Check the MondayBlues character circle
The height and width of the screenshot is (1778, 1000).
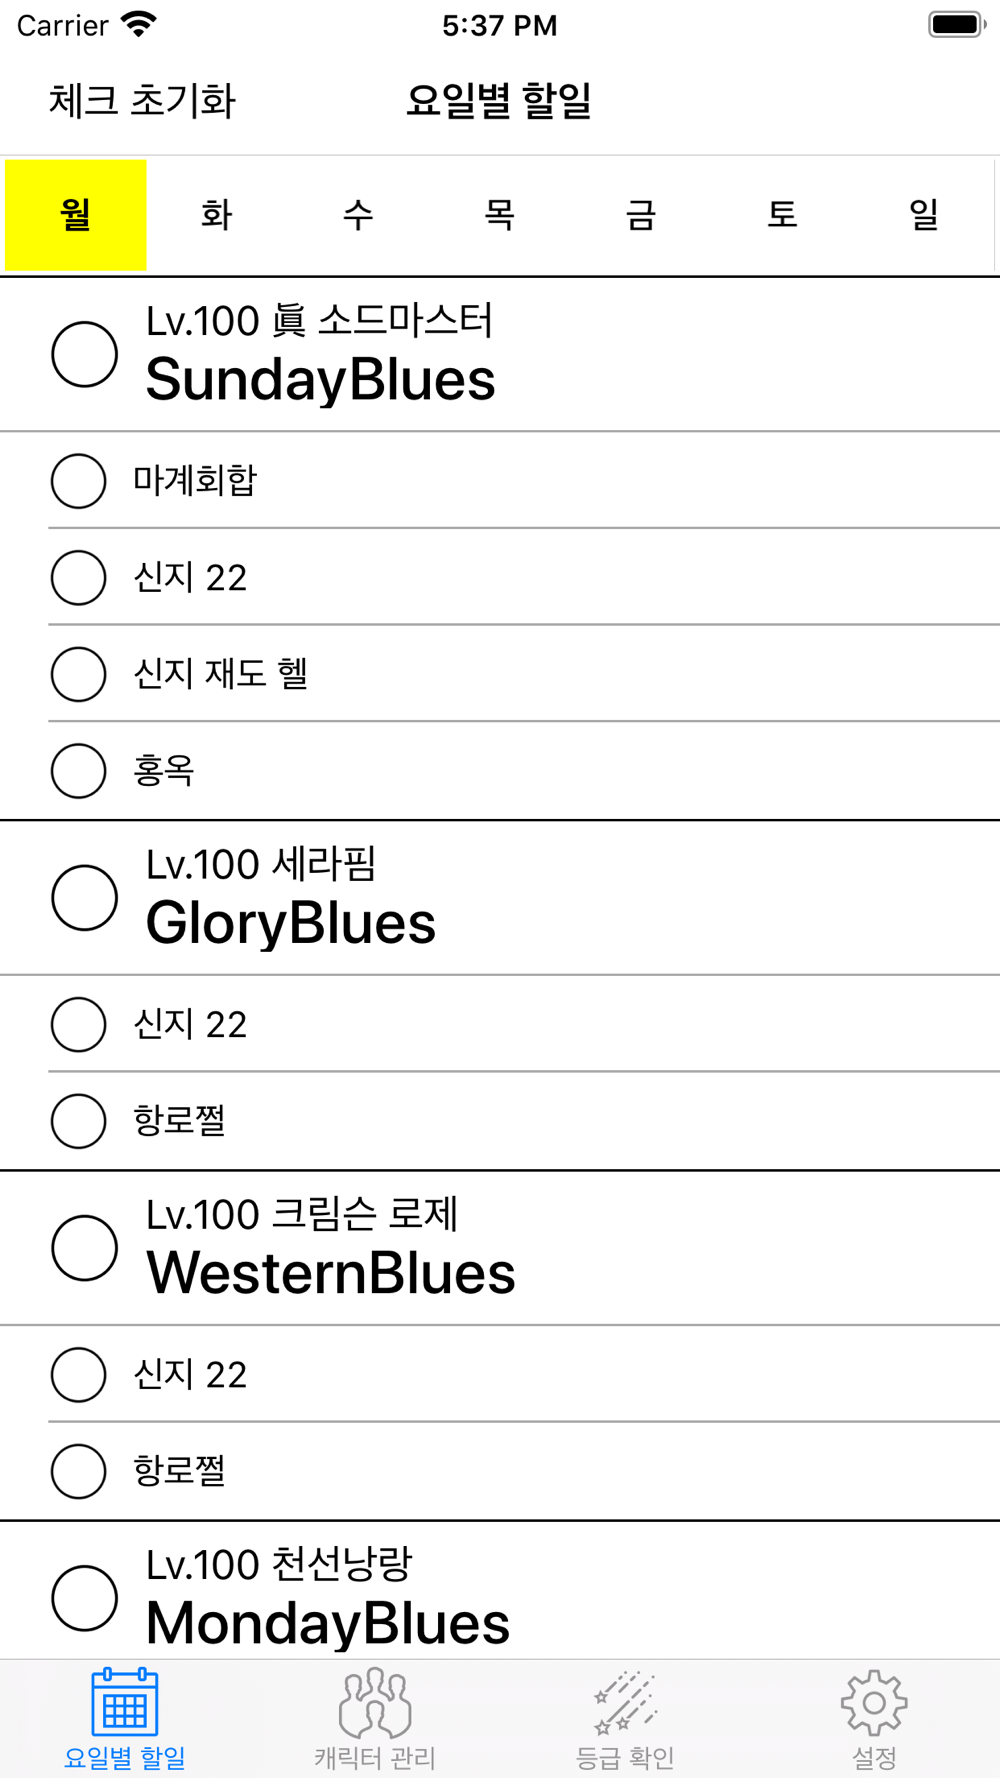click(x=85, y=1597)
